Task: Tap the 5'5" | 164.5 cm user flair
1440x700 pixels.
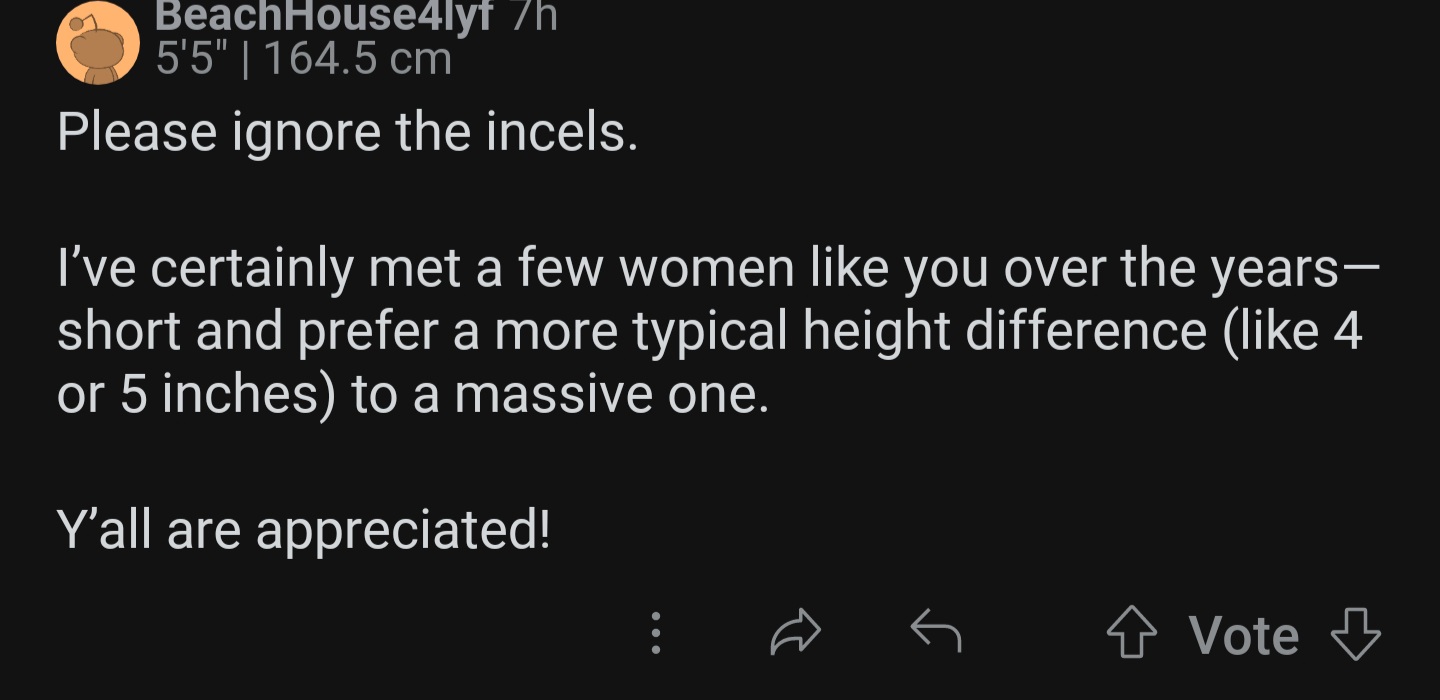Action: click(x=305, y=60)
